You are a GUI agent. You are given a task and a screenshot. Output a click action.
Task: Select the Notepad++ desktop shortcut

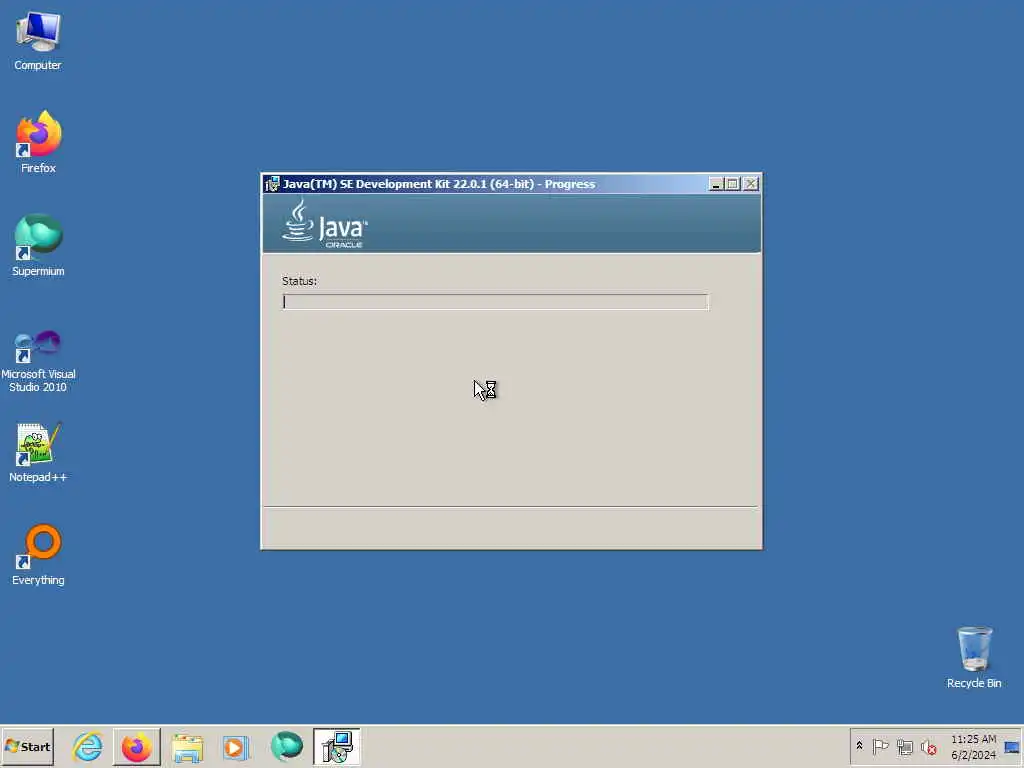tap(38, 453)
